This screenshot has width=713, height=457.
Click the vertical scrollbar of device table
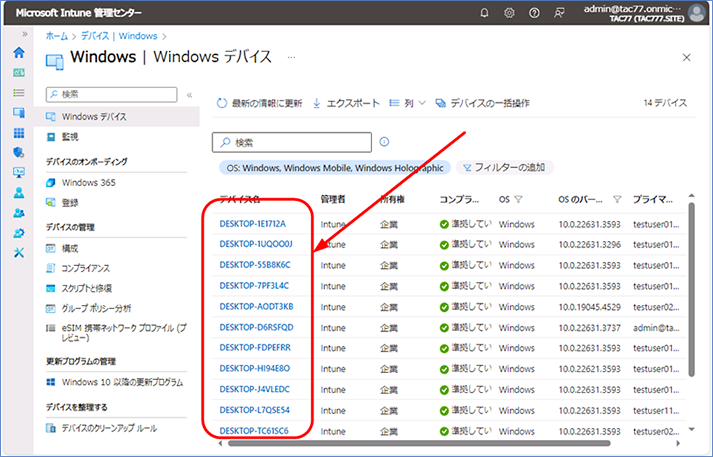click(692, 289)
